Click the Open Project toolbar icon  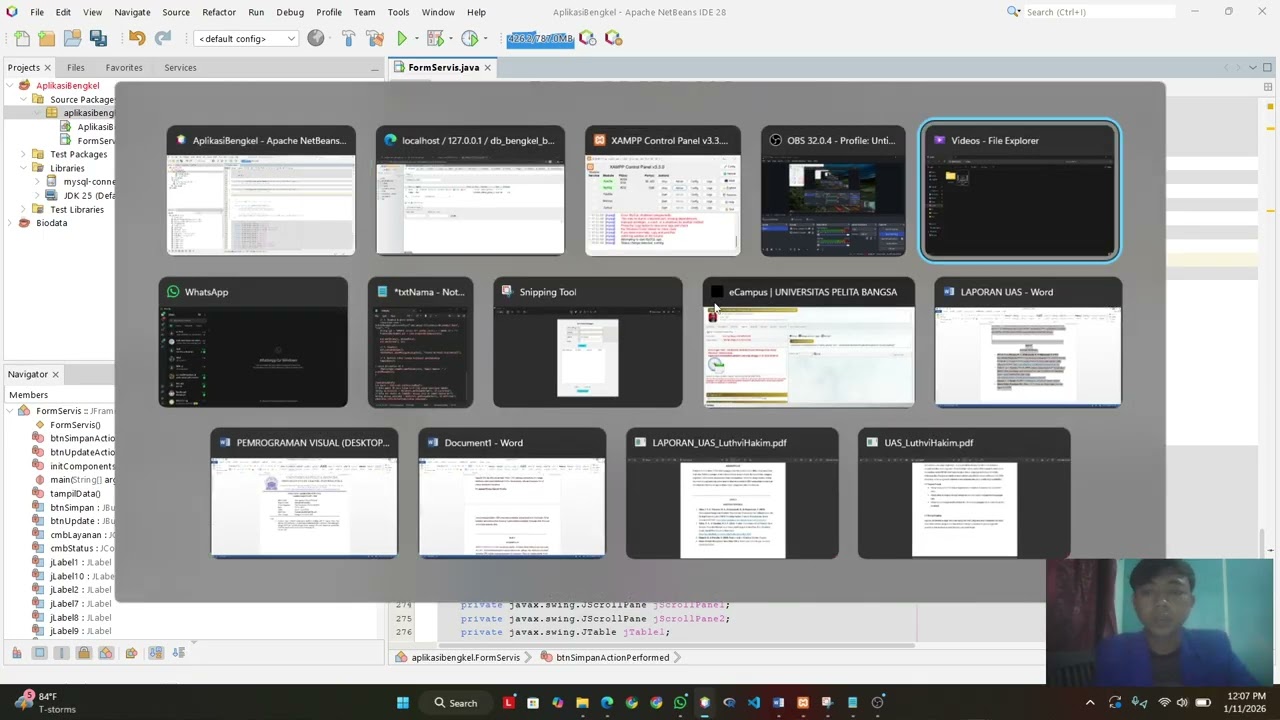[72, 38]
